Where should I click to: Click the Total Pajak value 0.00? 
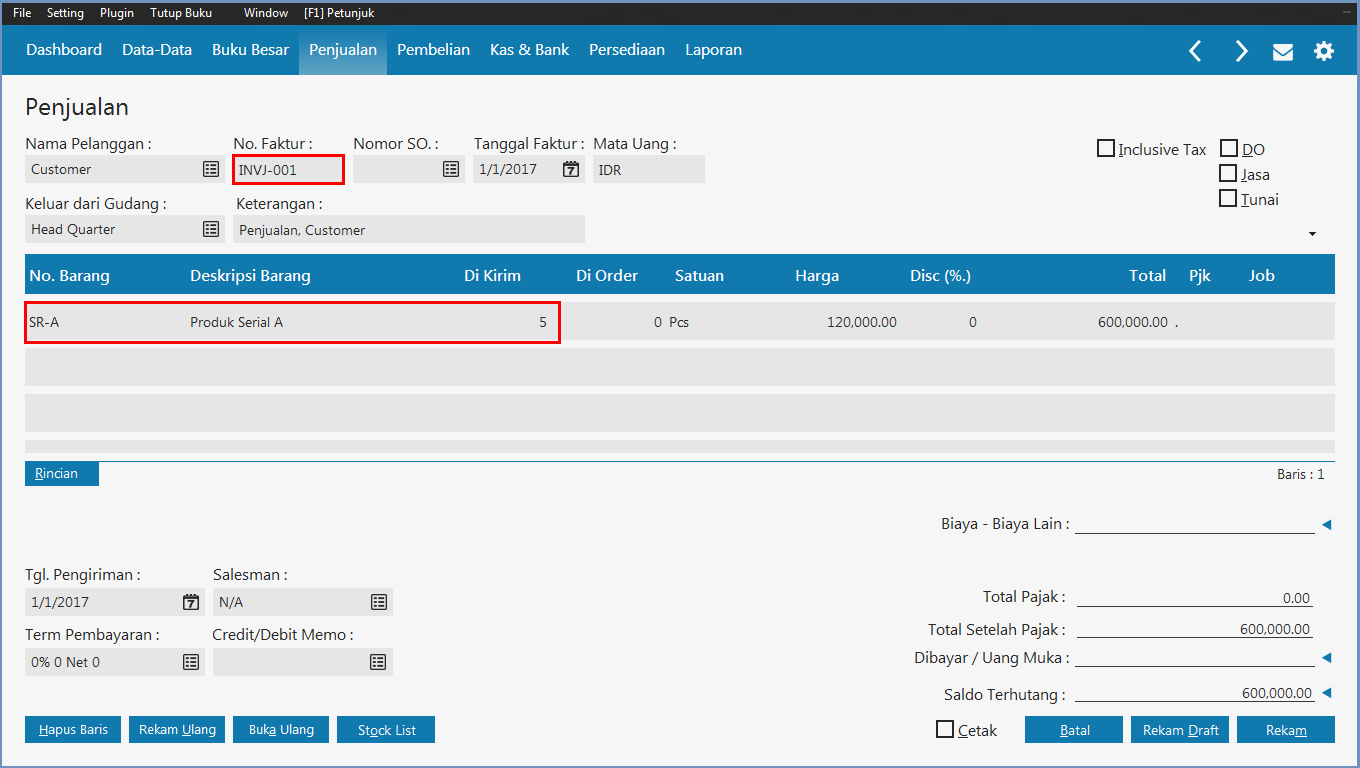click(1296, 598)
